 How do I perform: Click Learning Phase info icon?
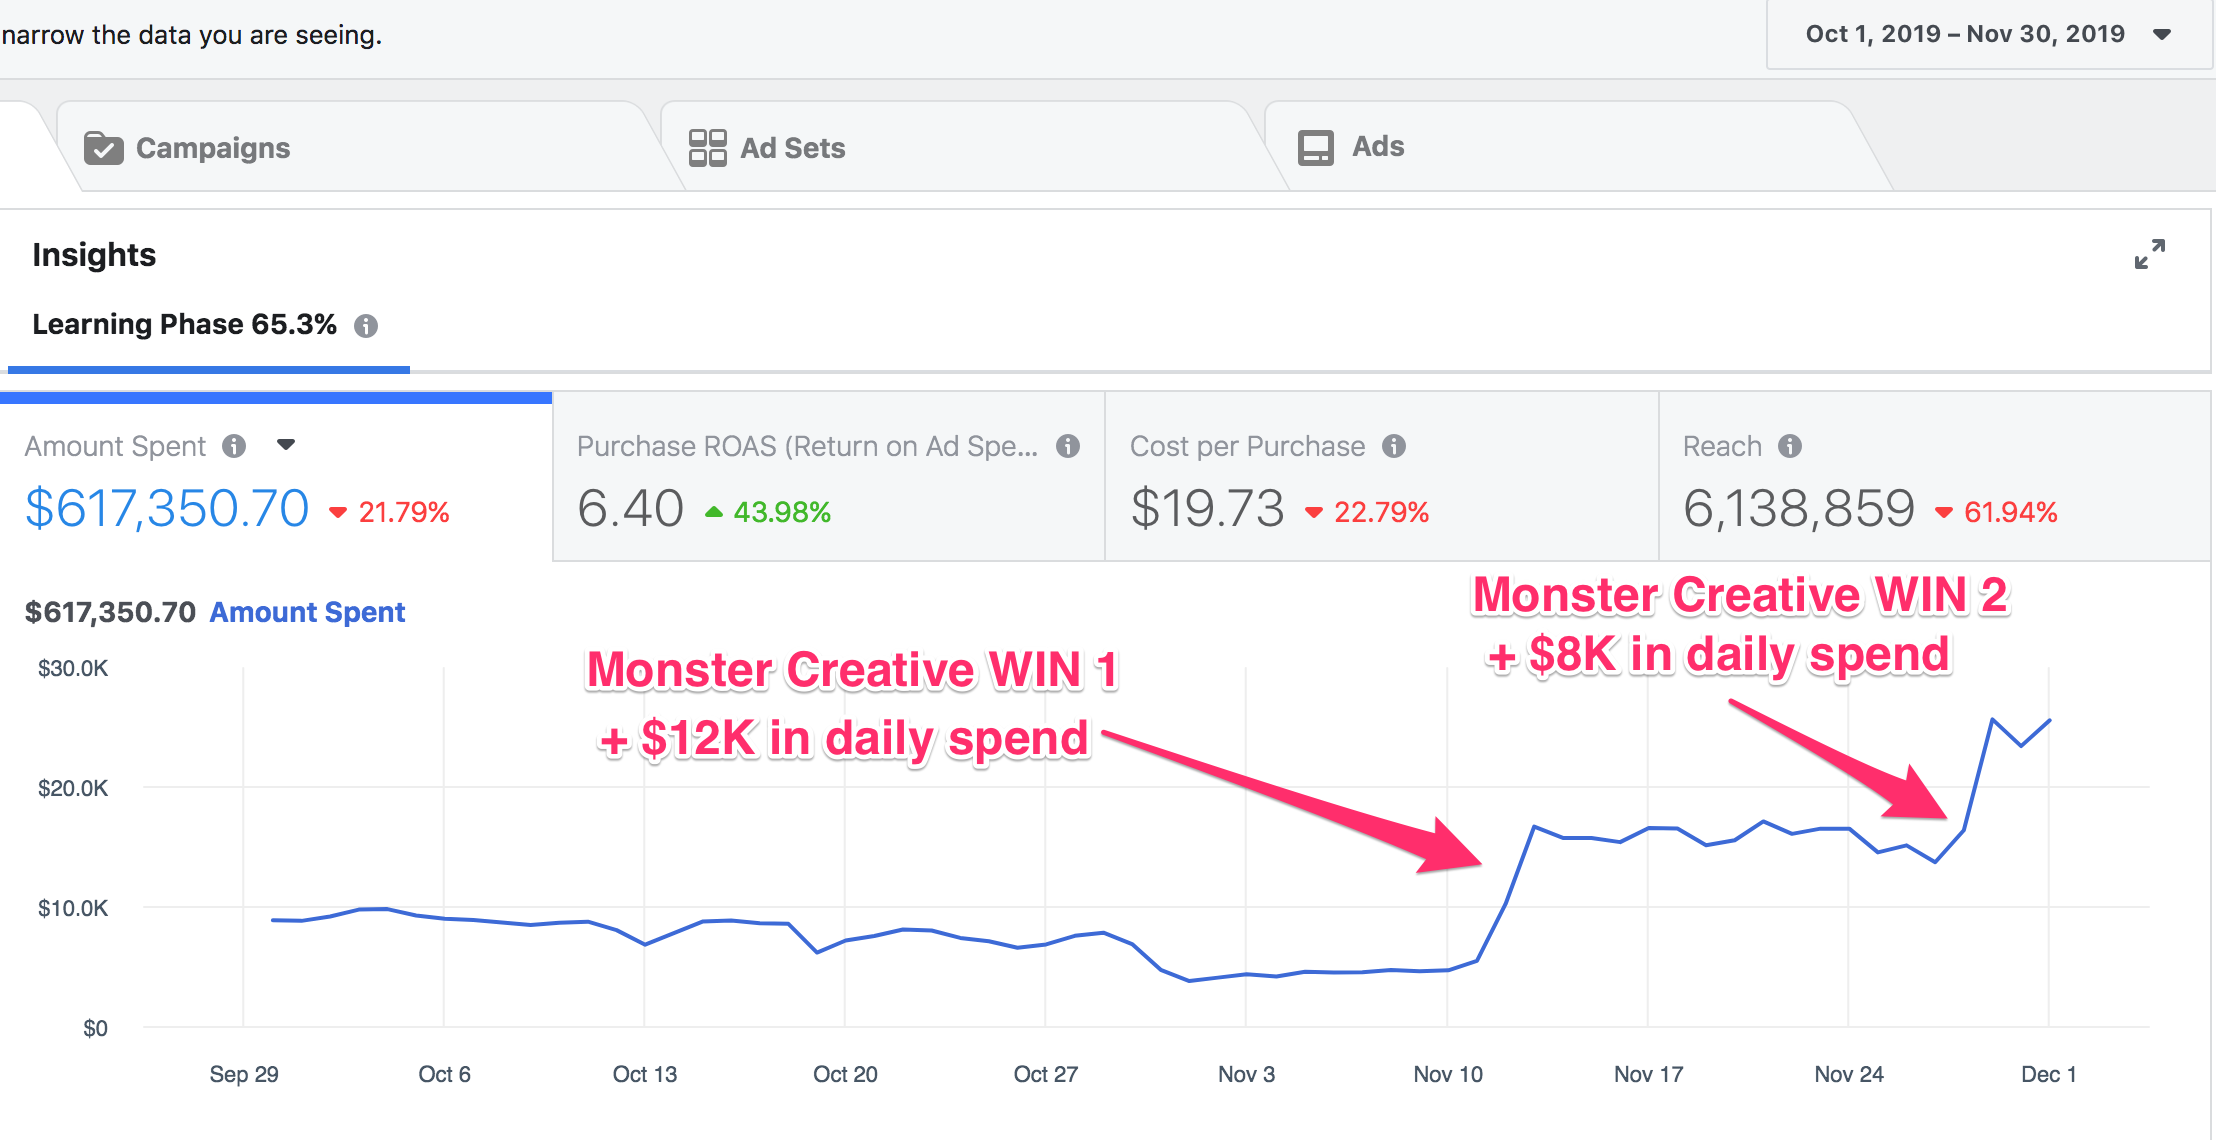[366, 326]
